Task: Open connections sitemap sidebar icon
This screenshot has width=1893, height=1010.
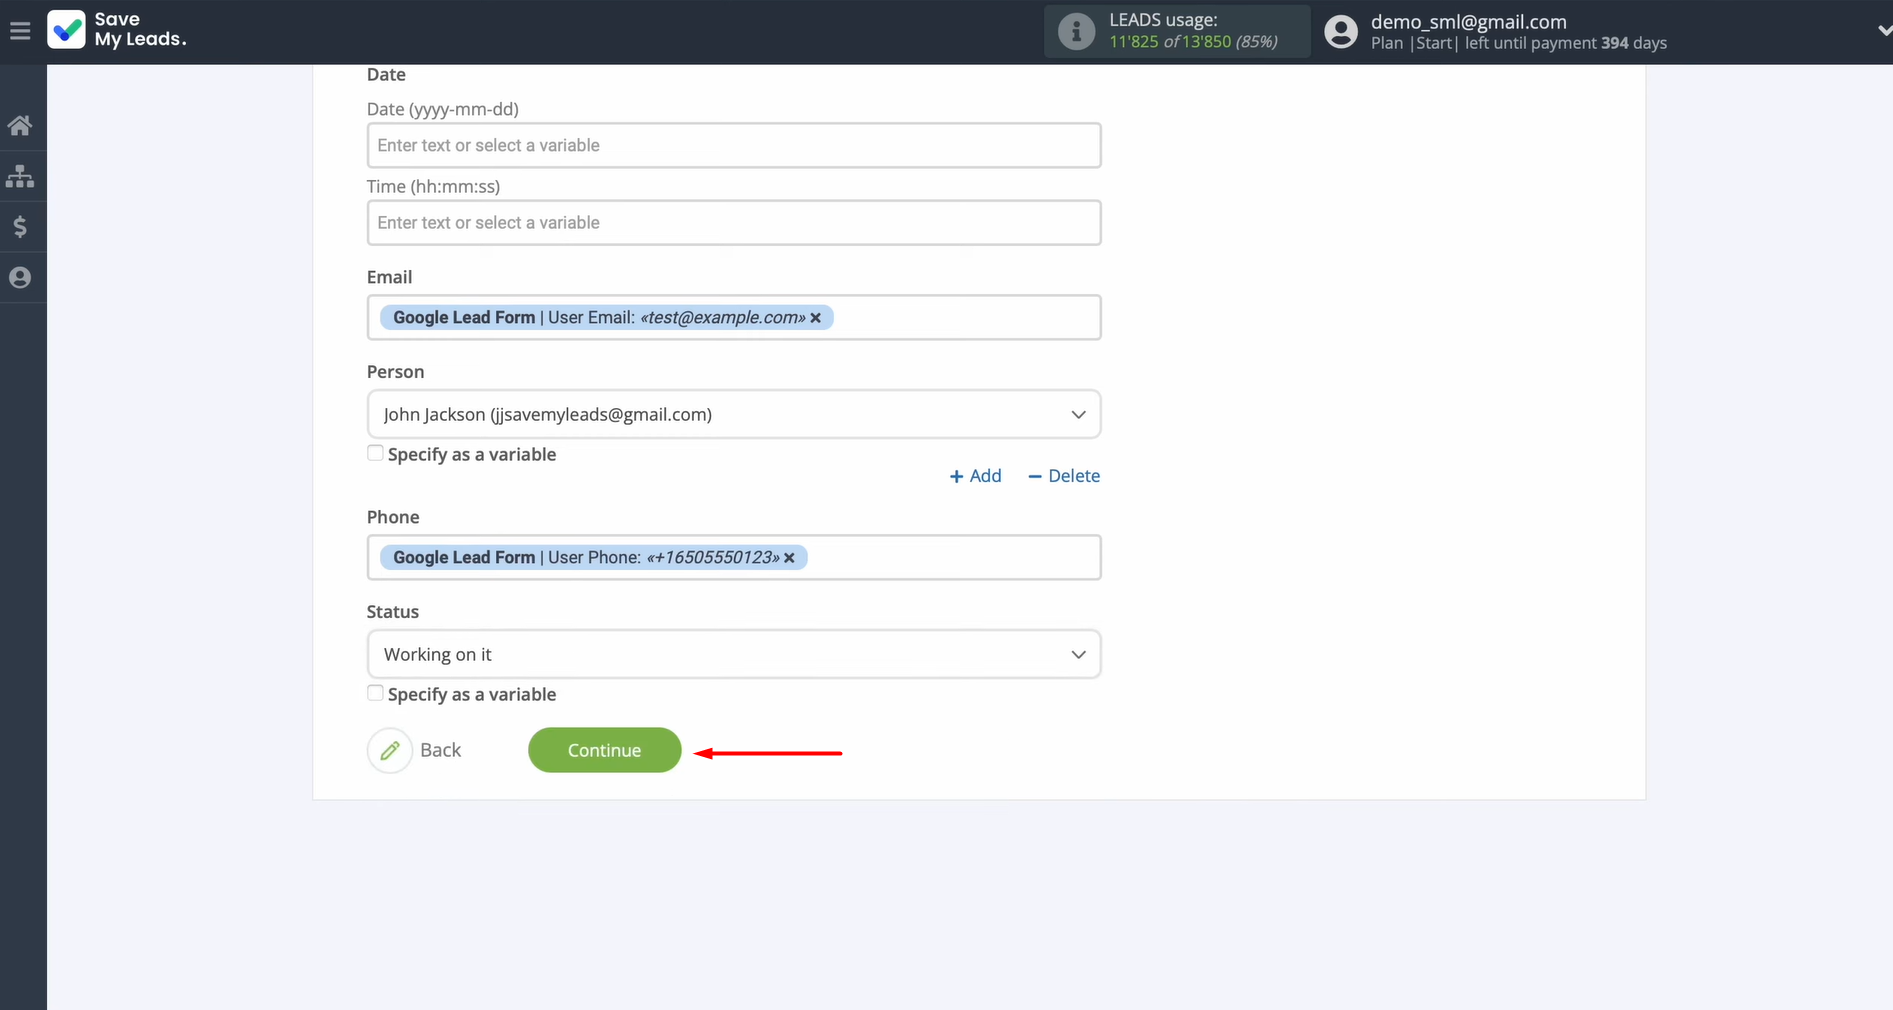Action: (x=20, y=177)
